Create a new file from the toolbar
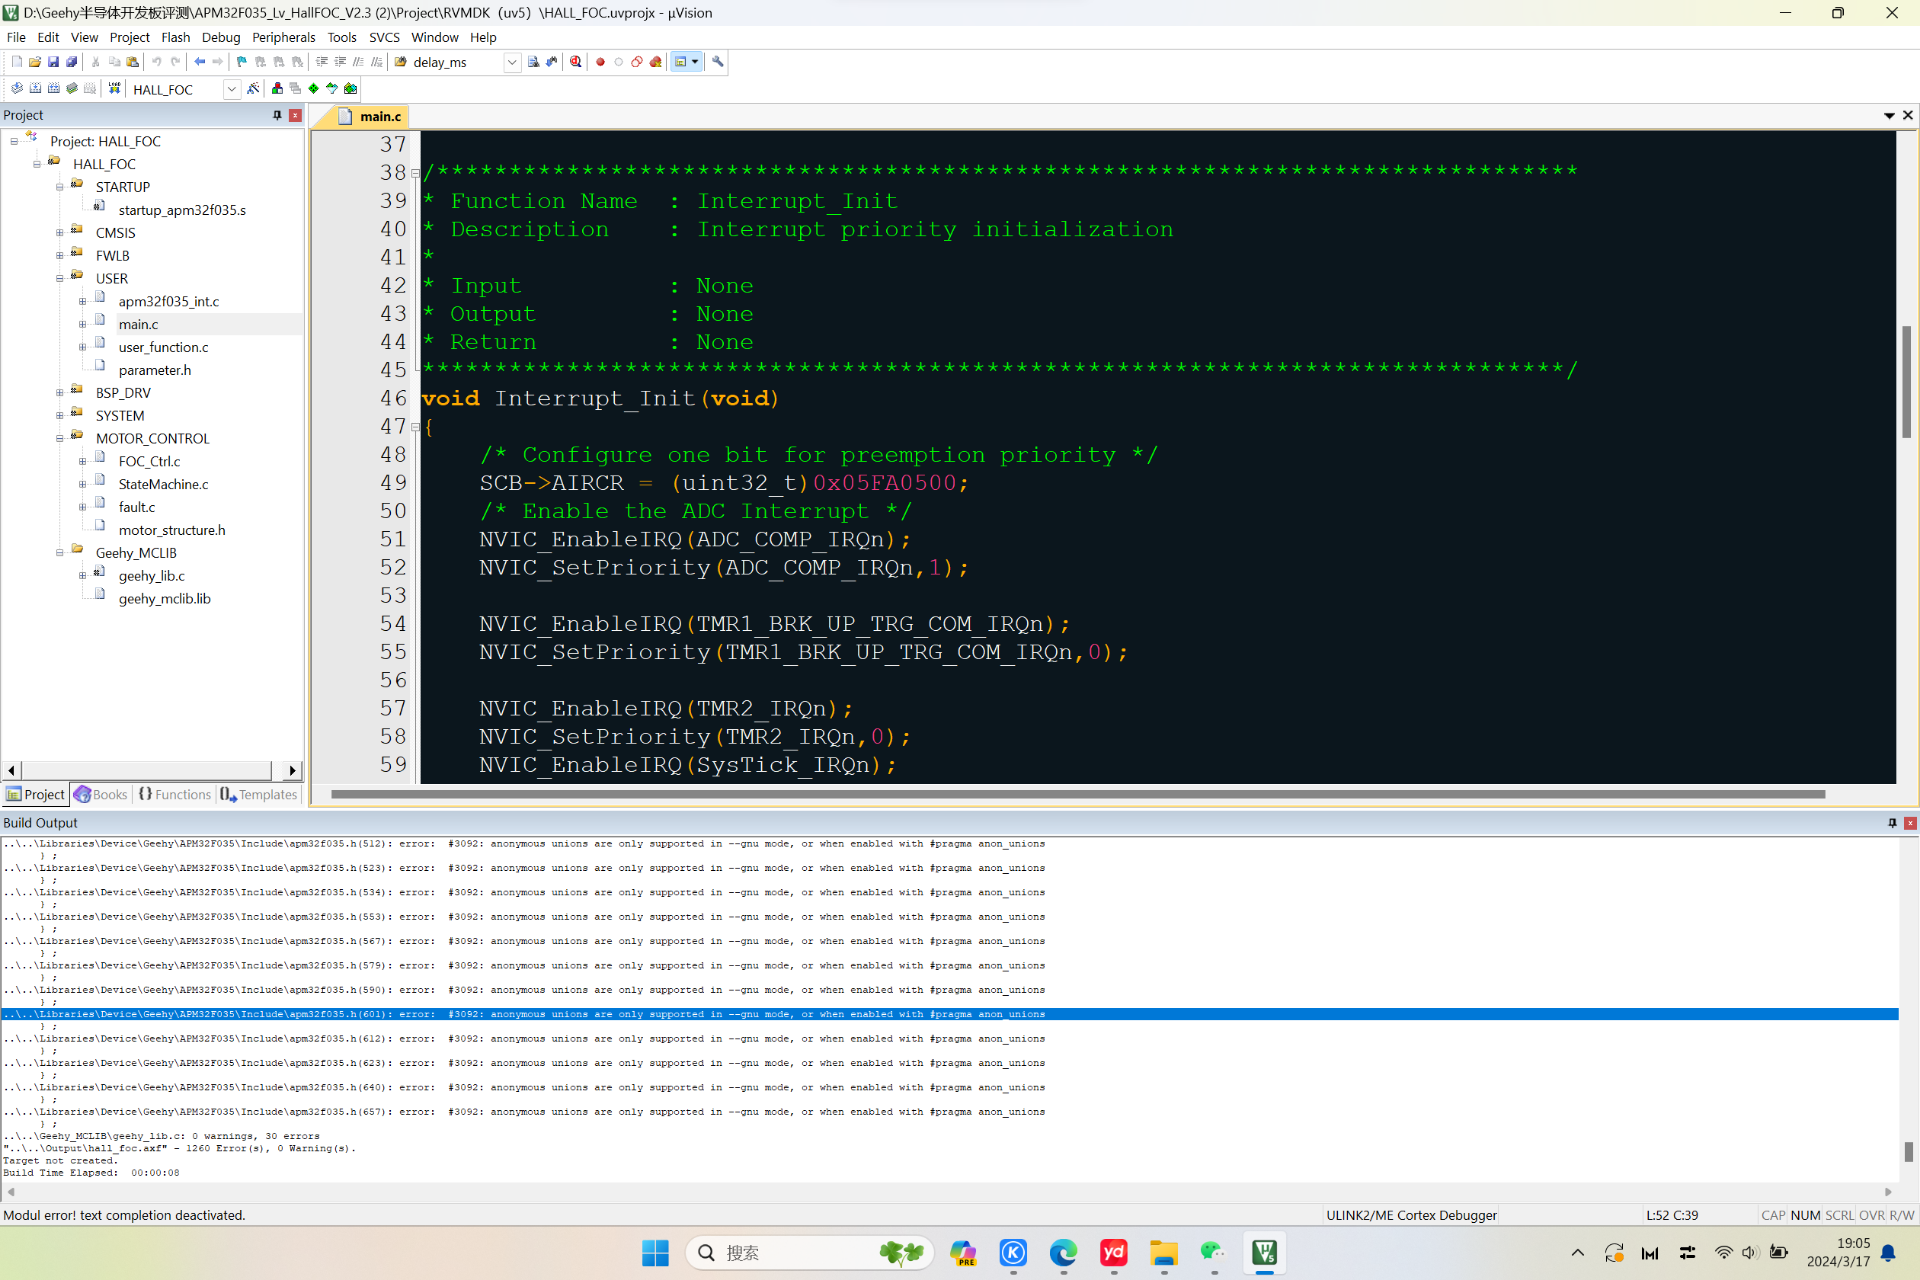Viewport: 1920px width, 1280px height. coord(16,62)
